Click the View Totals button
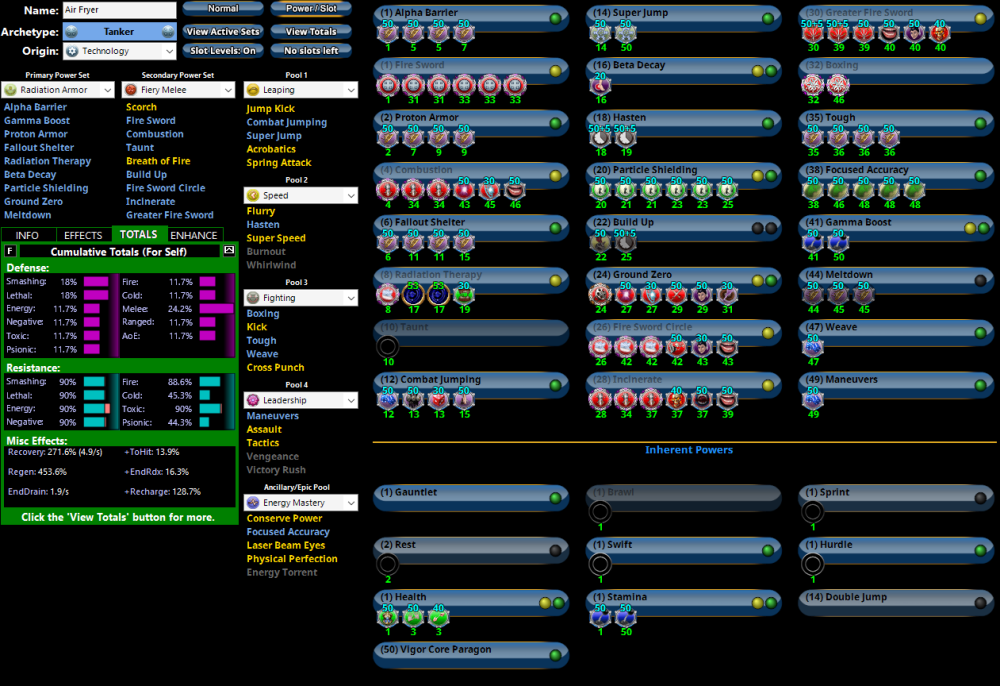This screenshot has width=1000, height=686. (x=310, y=31)
